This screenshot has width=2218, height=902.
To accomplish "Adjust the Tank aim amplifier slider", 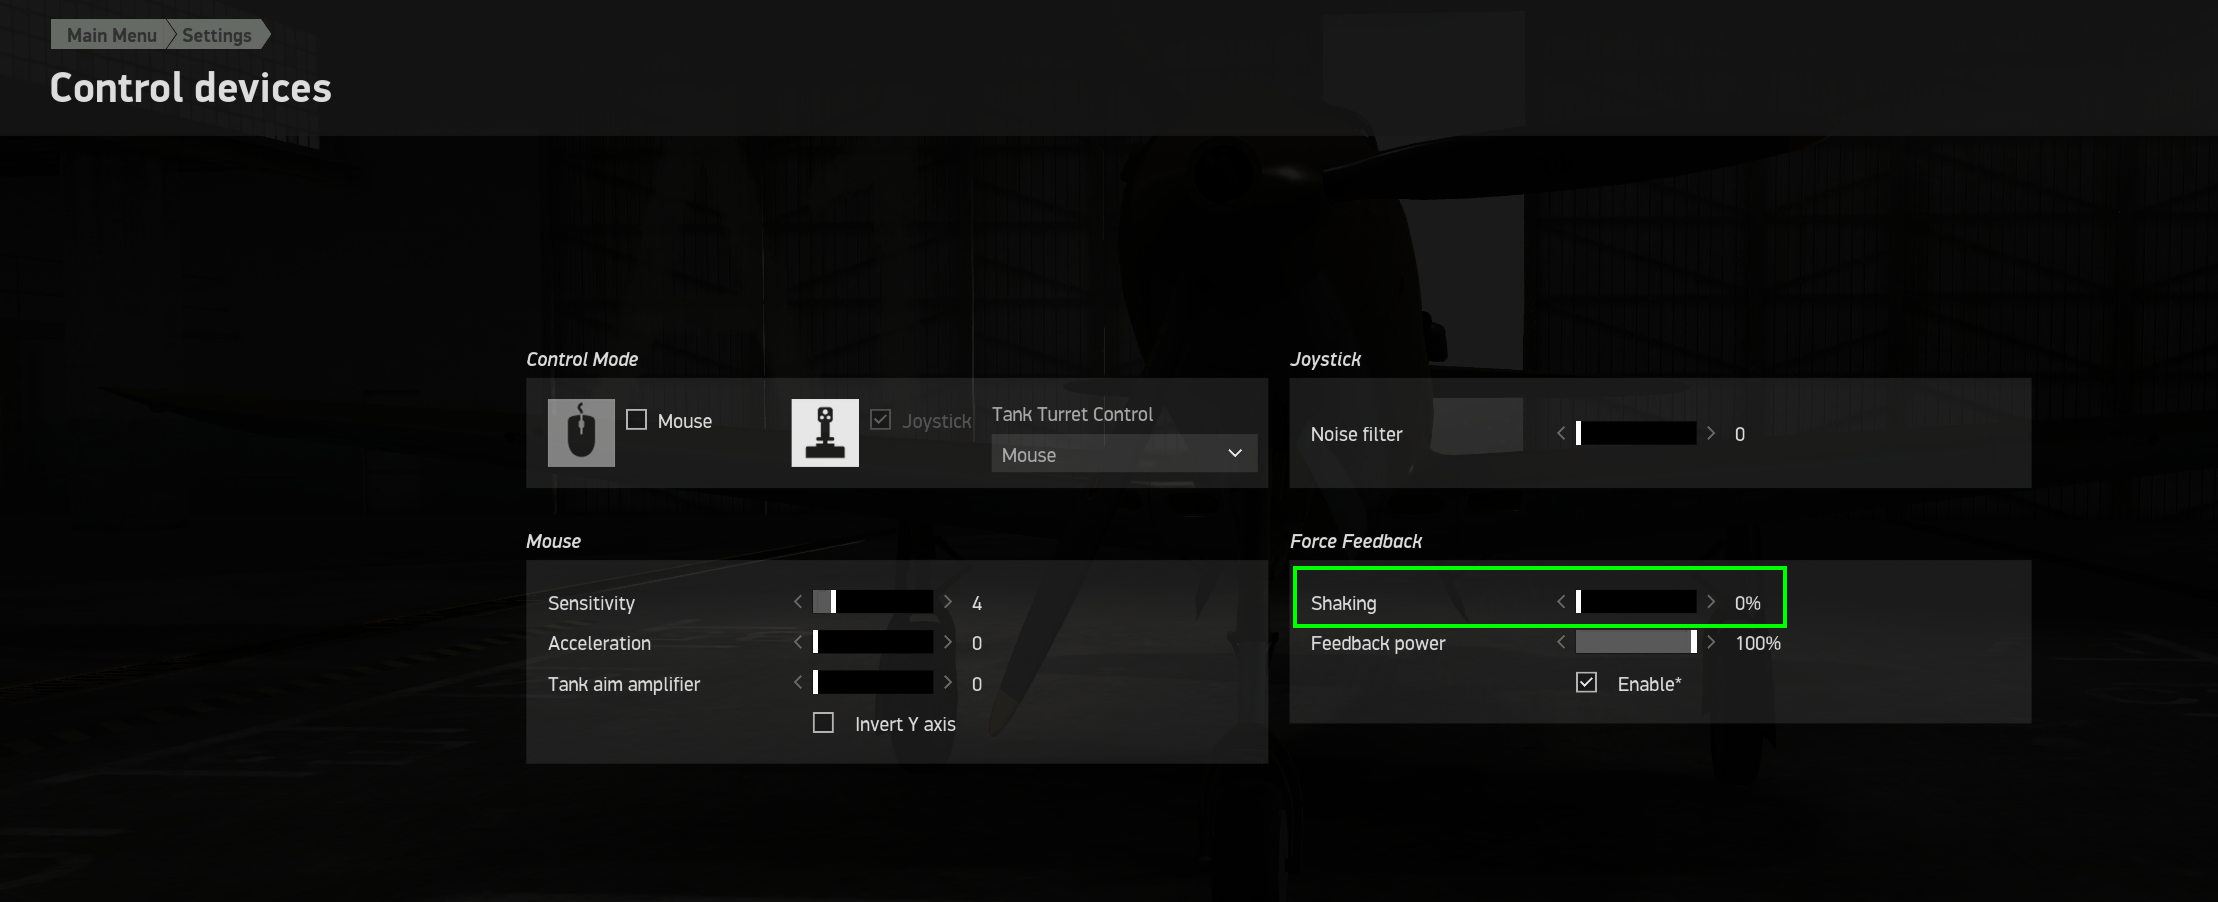I will [873, 683].
